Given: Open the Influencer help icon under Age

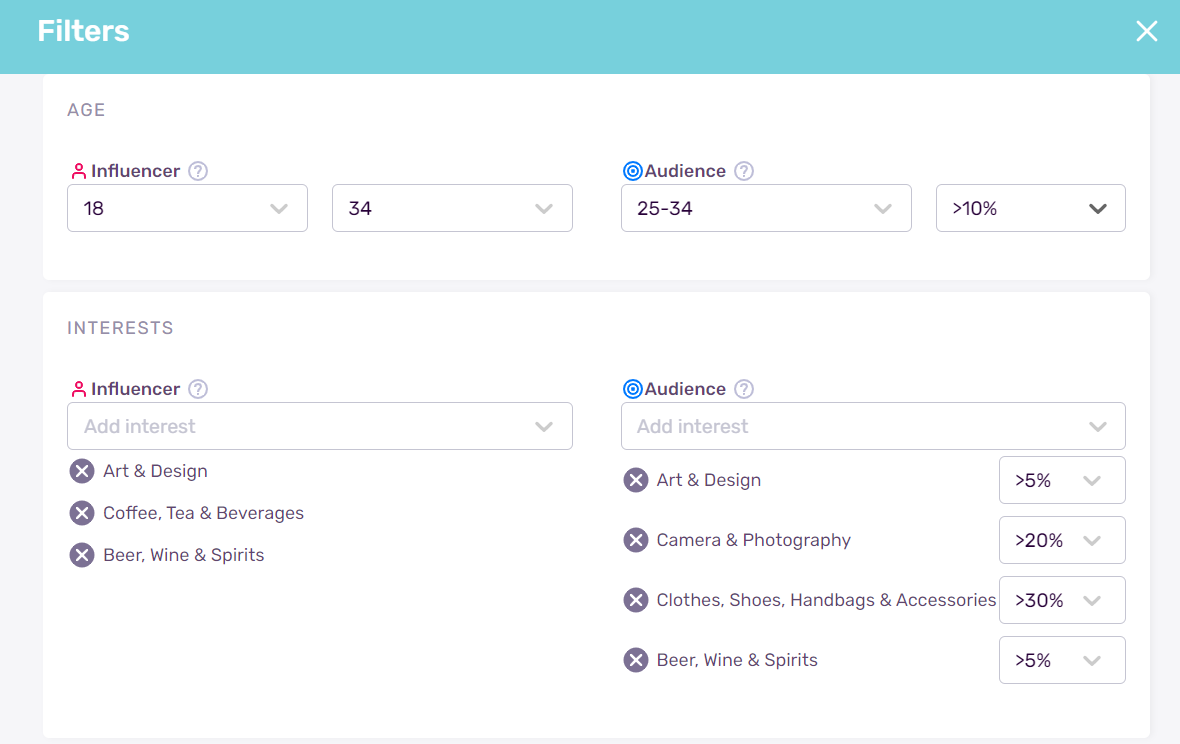Looking at the screenshot, I should click(x=197, y=171).
